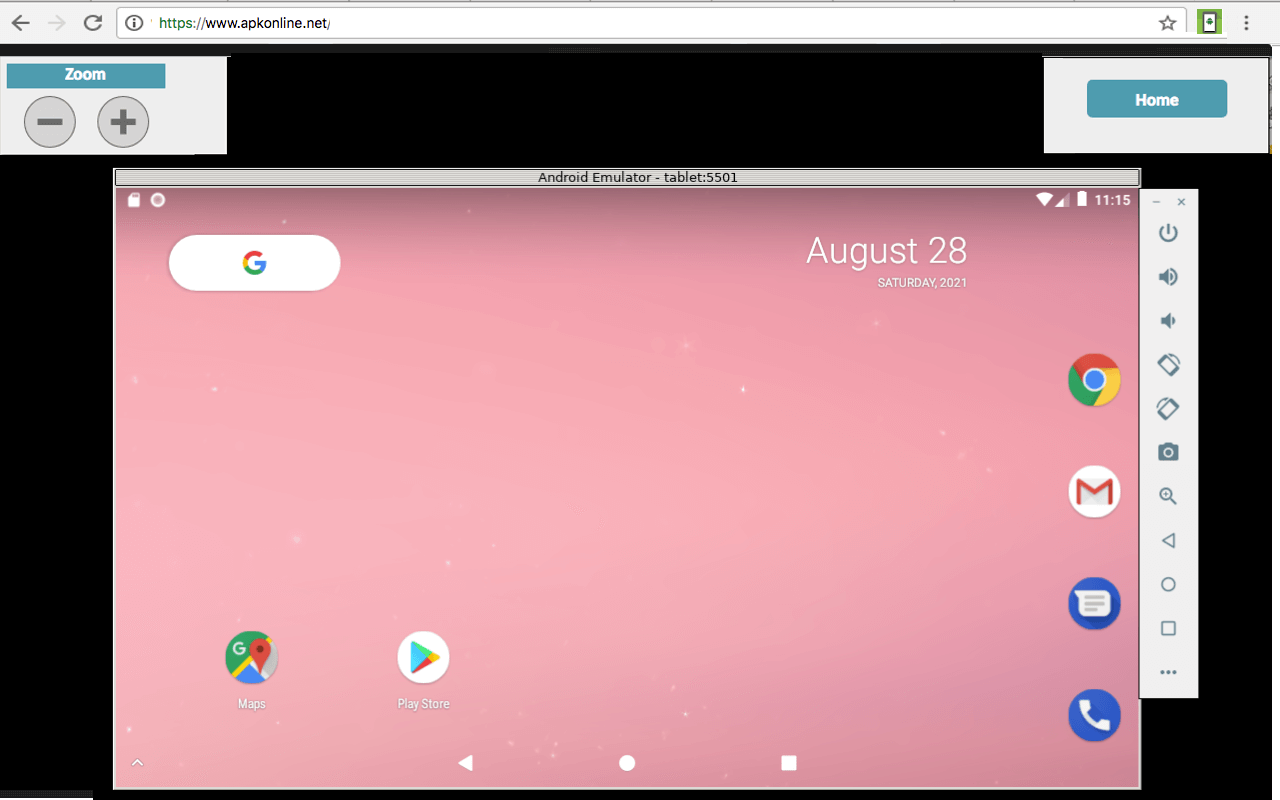
Task: Click the emulator sidebar back triangle
Action: [x=1167, y=540]
